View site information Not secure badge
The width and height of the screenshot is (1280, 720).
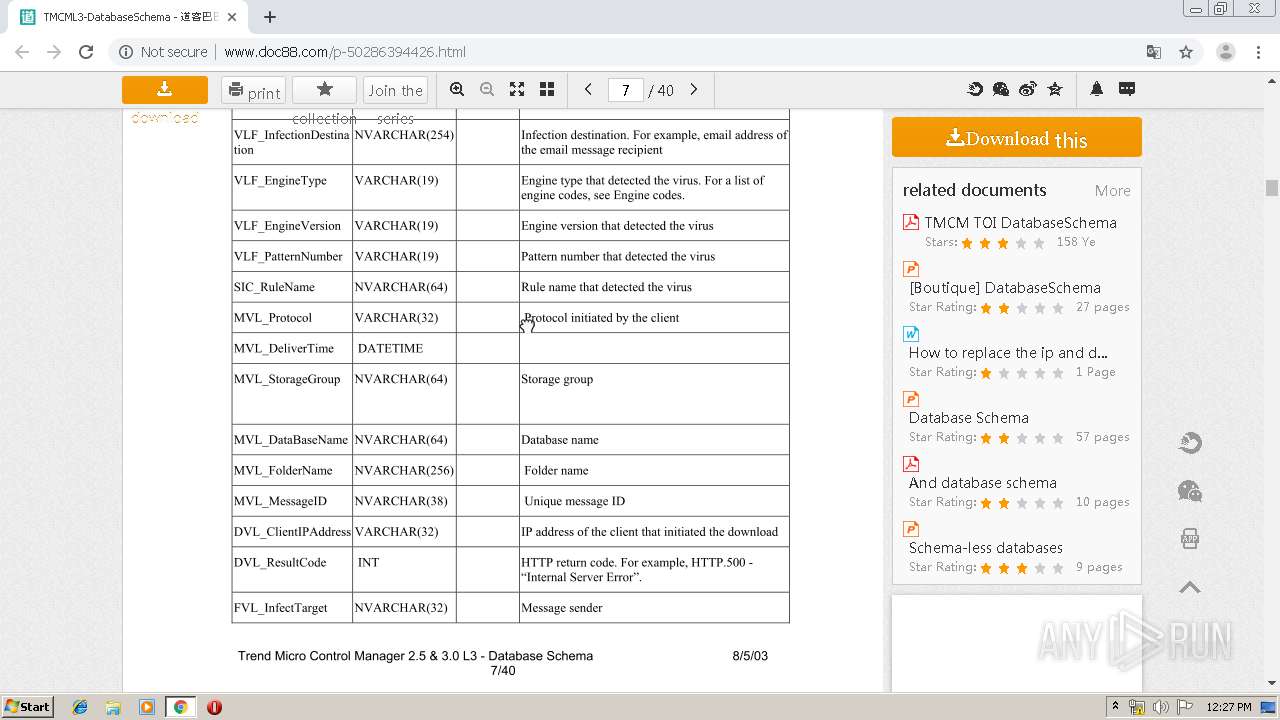coord(163,52)
